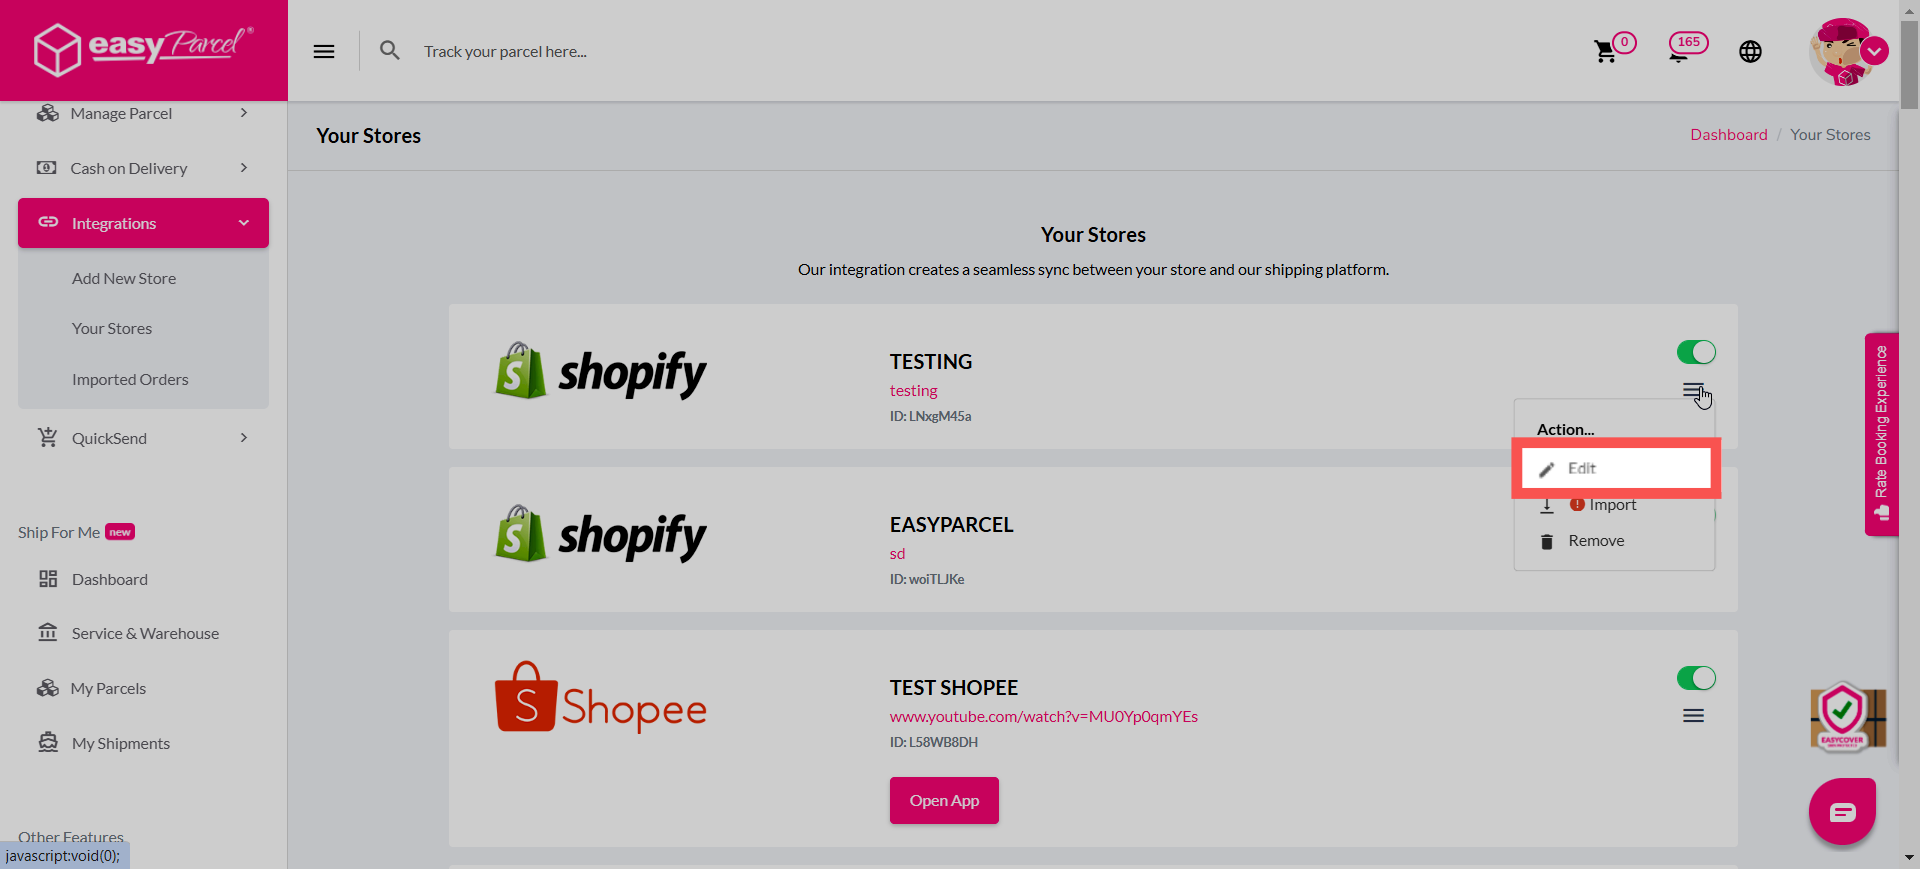Click the scrollbar down arrow

(1910, 858)
